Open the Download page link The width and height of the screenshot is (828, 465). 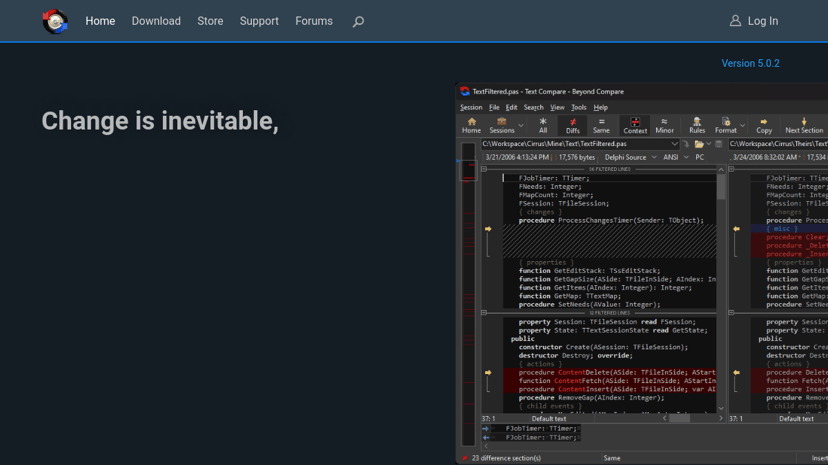(x=156, y=21)
